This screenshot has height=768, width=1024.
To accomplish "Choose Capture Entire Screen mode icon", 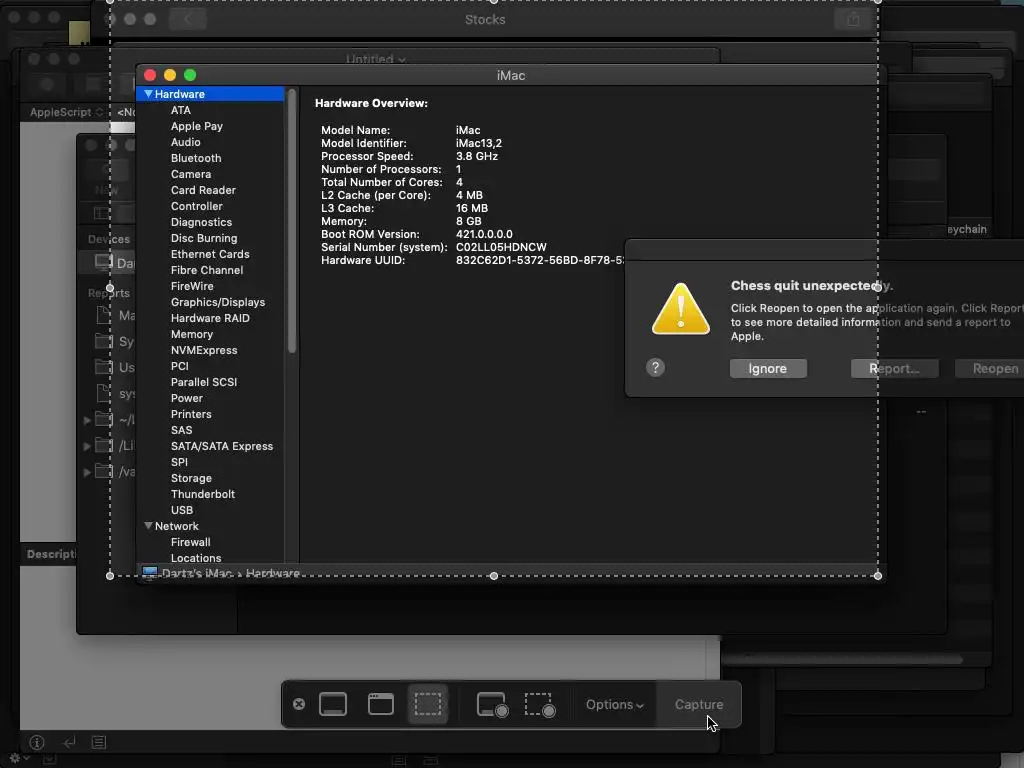I will (x=333, y=704).
